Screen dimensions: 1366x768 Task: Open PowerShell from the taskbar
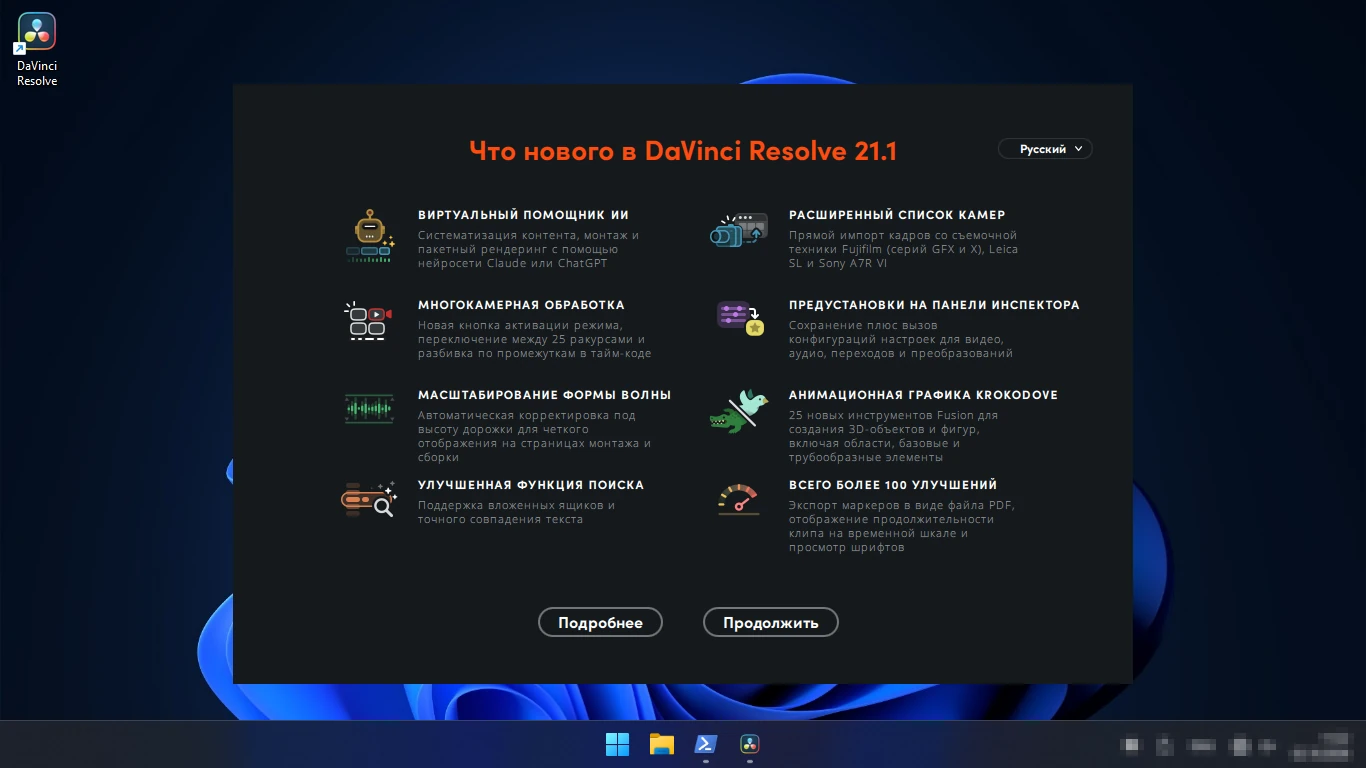click(706, 744)
